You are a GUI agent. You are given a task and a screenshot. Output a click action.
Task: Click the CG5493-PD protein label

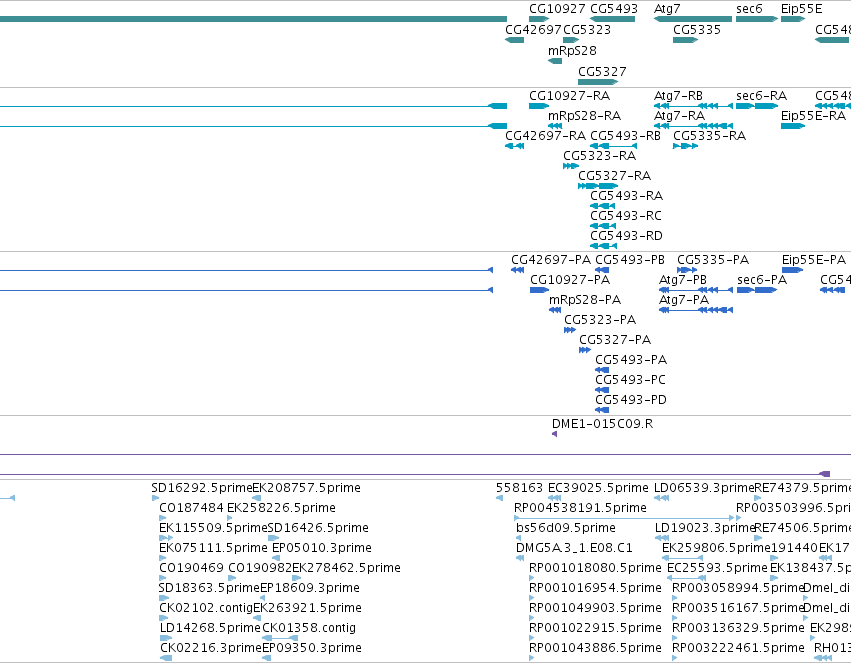631,401
